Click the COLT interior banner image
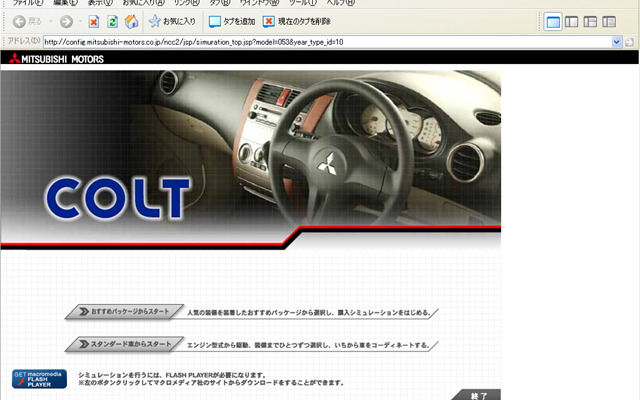This screenshot has width=640, height=400. [251, 159]
